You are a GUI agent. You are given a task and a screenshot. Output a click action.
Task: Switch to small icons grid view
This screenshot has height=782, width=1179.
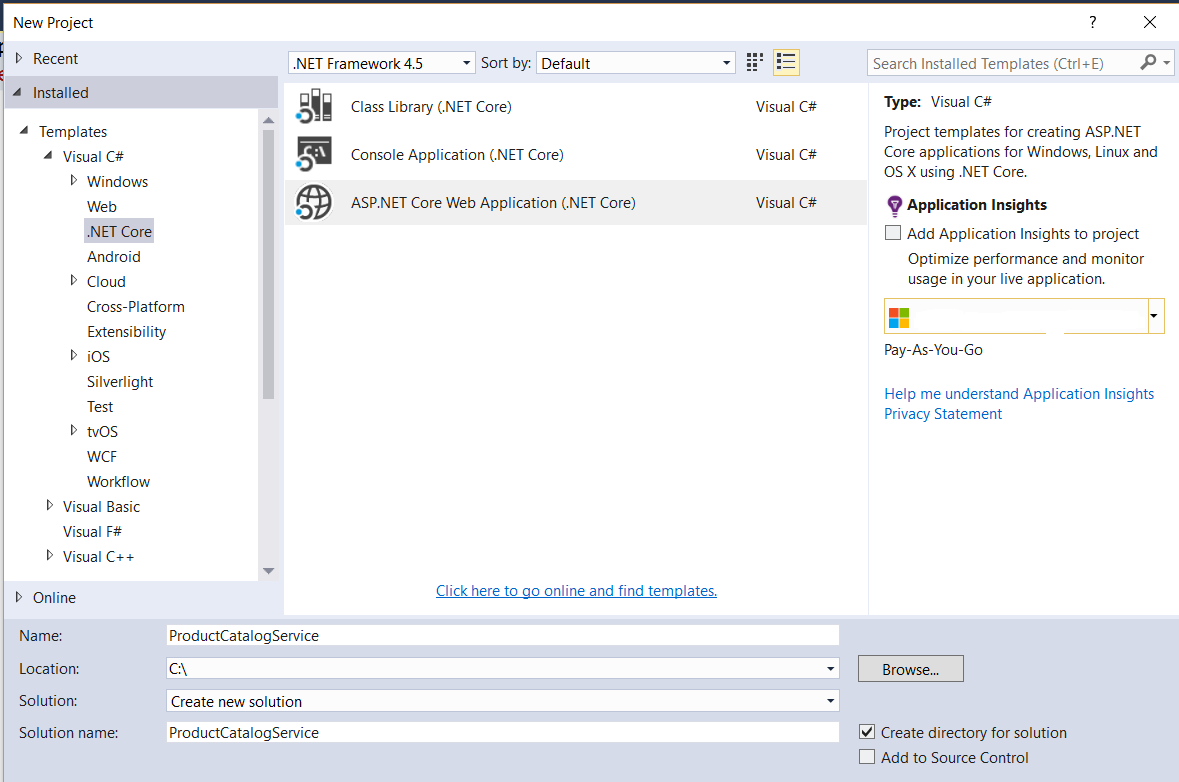[754, 62]
